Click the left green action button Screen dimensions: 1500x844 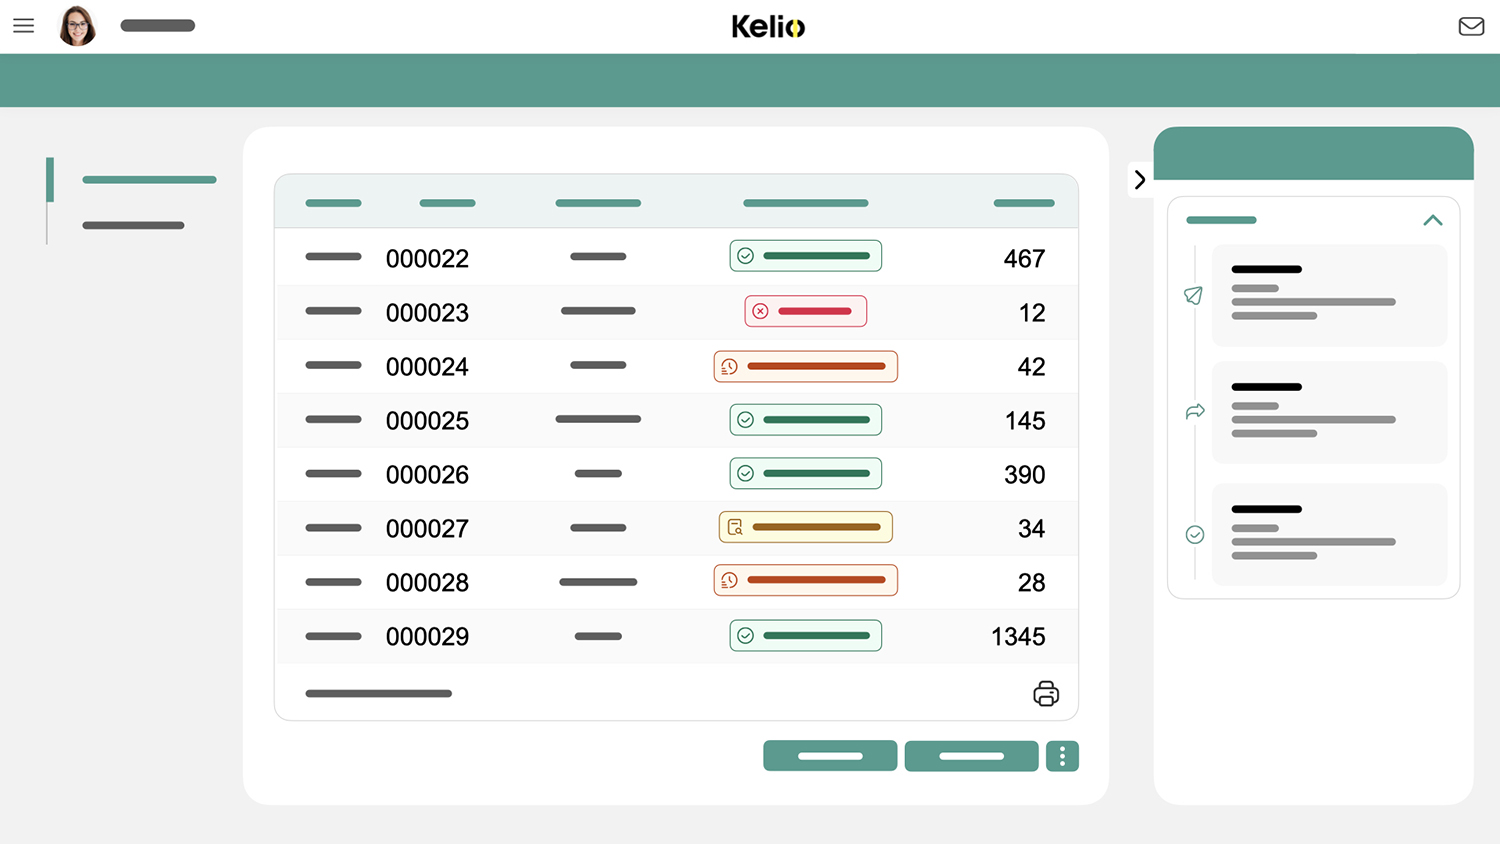point(830,755)
